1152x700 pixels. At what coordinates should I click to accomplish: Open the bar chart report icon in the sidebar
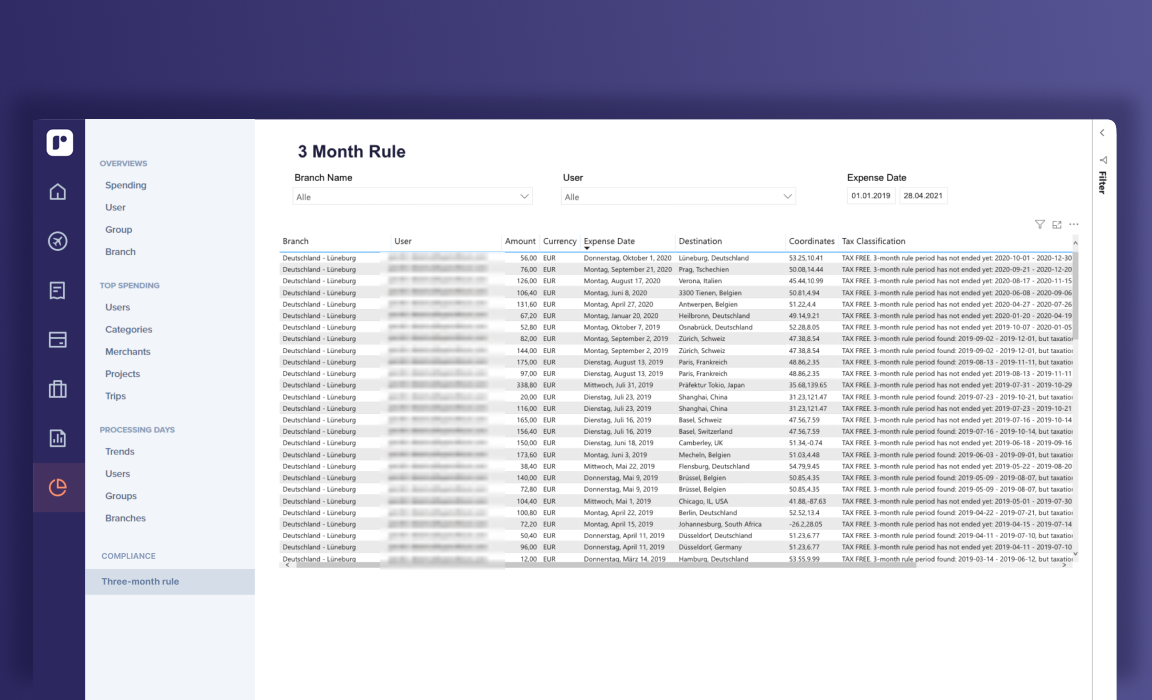pos(58,438)
